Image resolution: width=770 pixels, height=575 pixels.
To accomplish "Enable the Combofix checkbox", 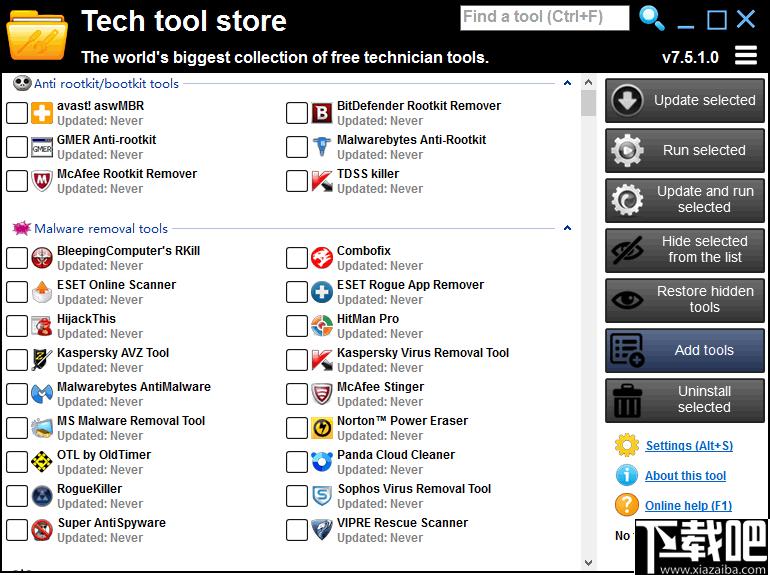I will click(297, 258).
